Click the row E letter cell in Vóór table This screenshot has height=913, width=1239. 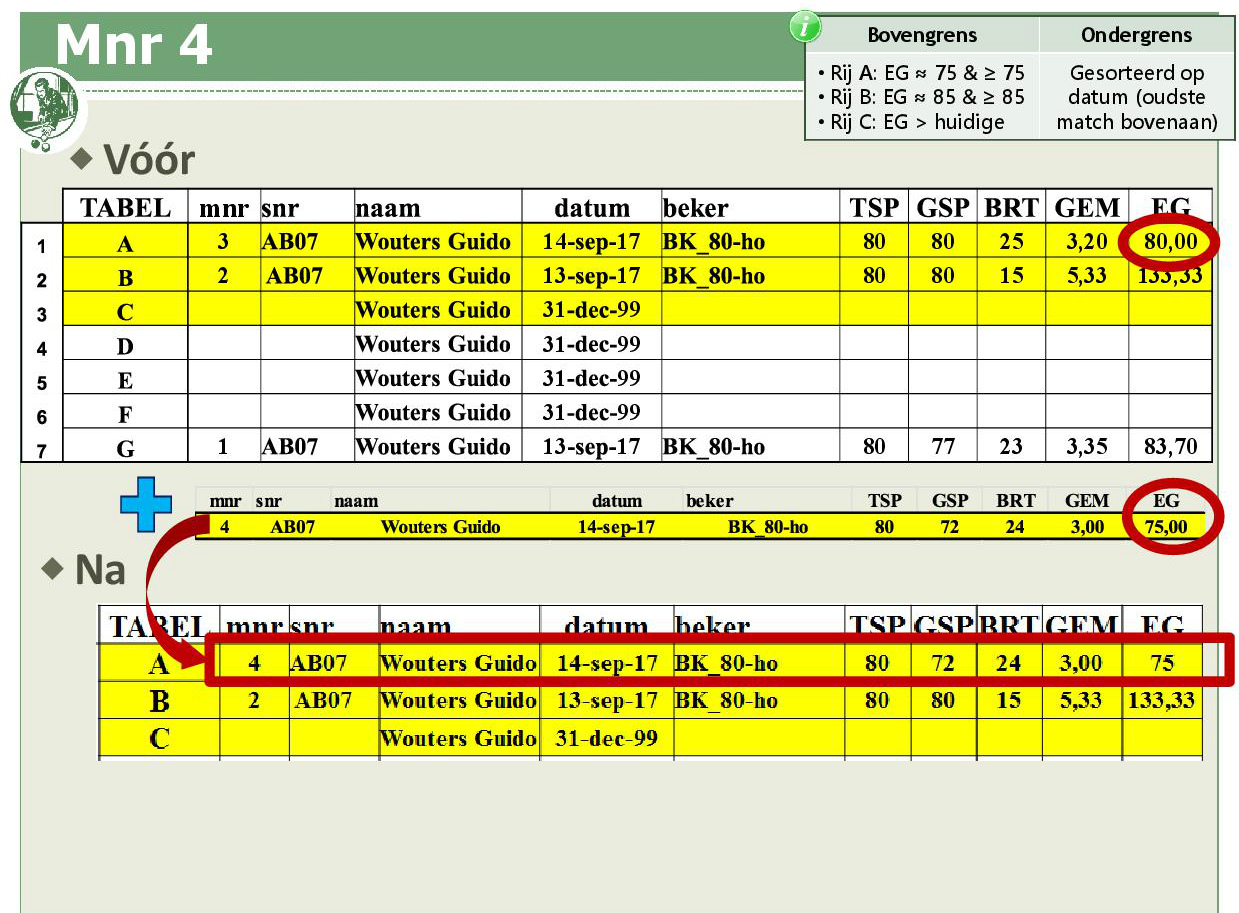125,381
